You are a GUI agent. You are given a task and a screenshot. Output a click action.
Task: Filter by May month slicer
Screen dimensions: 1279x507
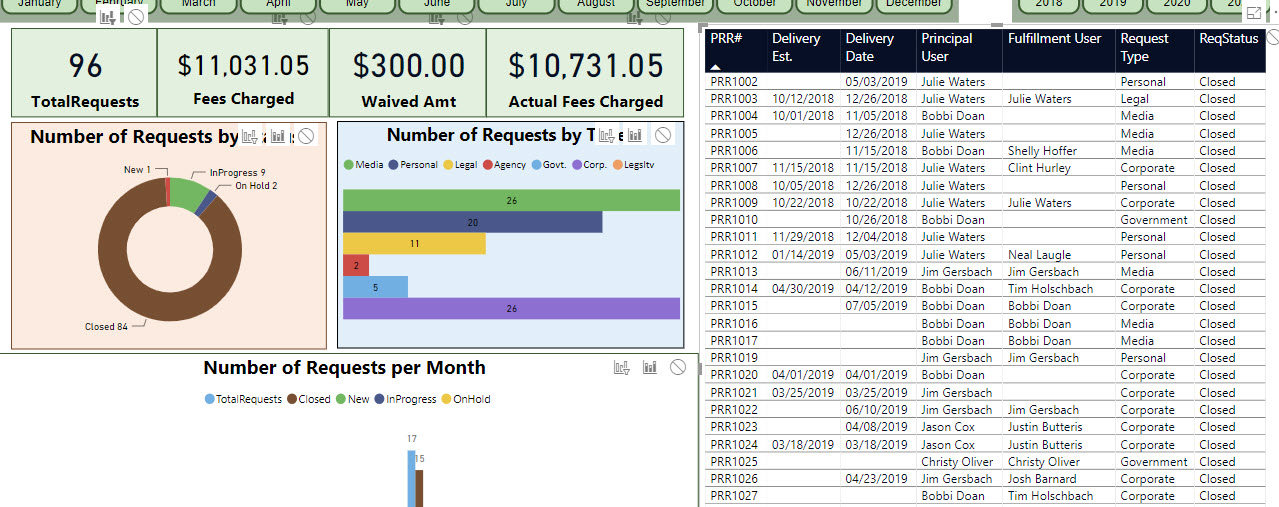coord(357,4)
